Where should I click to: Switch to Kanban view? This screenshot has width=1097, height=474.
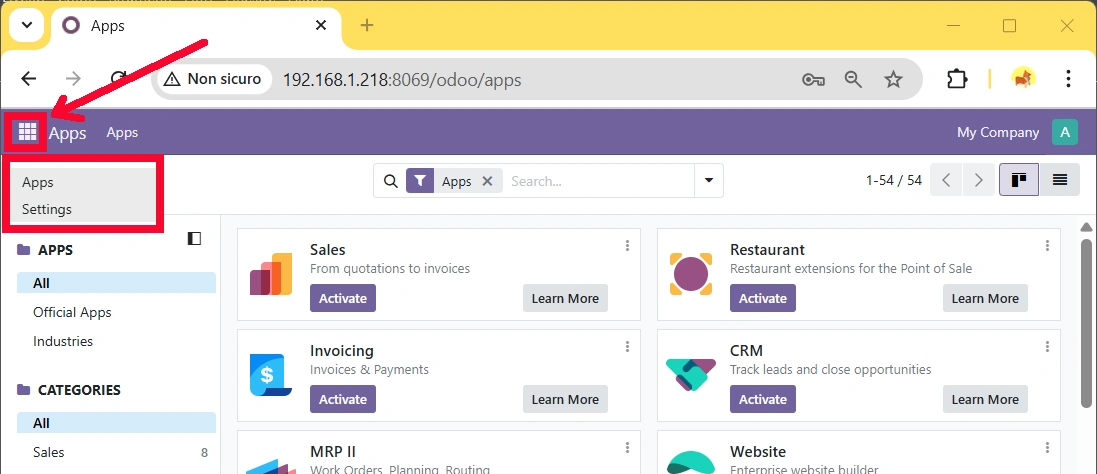click(1019, 180)
